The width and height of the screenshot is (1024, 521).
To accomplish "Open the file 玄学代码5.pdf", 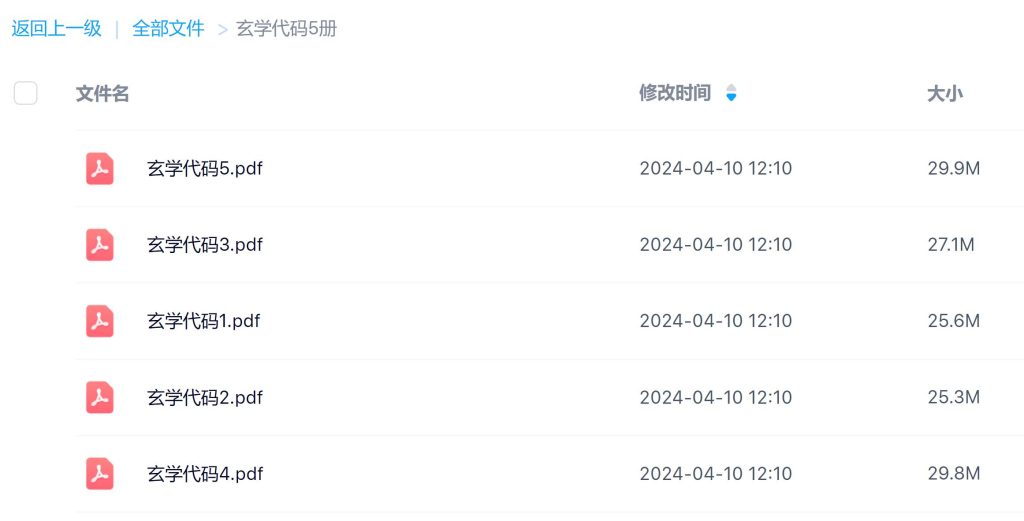I will (x=205, y=168).
